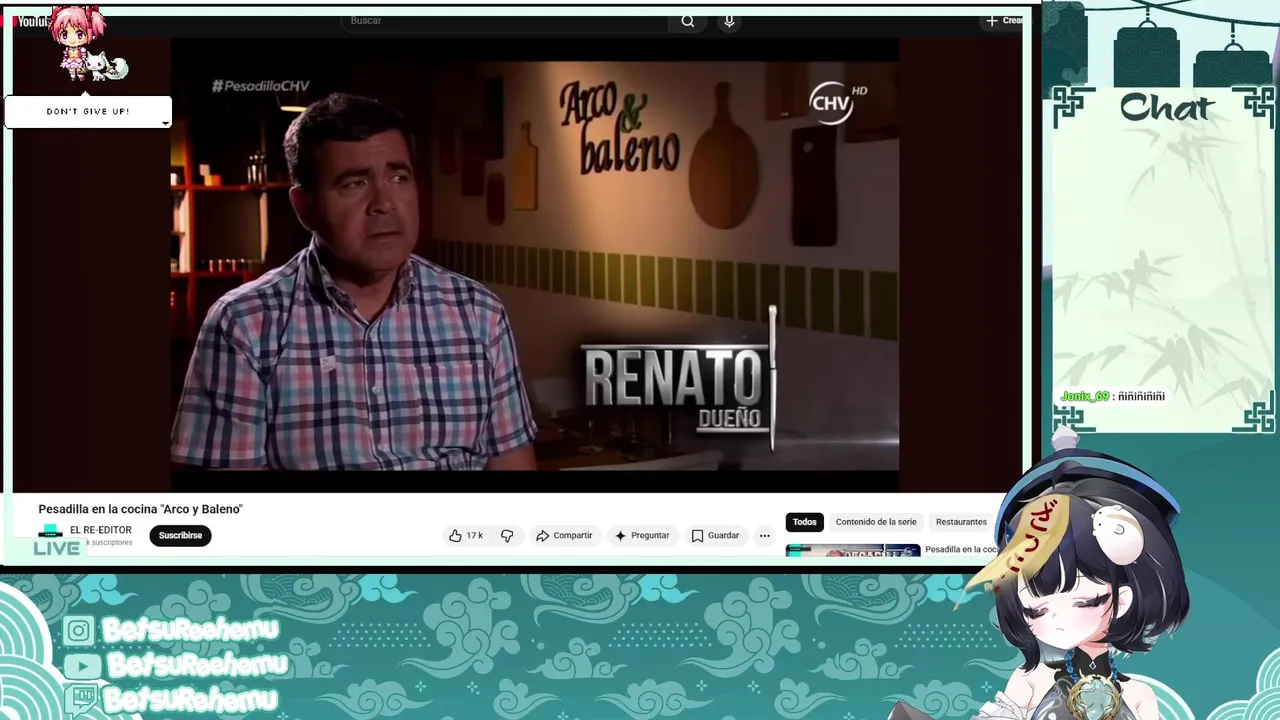Open the three-dot more actions menu

point(765,536)
